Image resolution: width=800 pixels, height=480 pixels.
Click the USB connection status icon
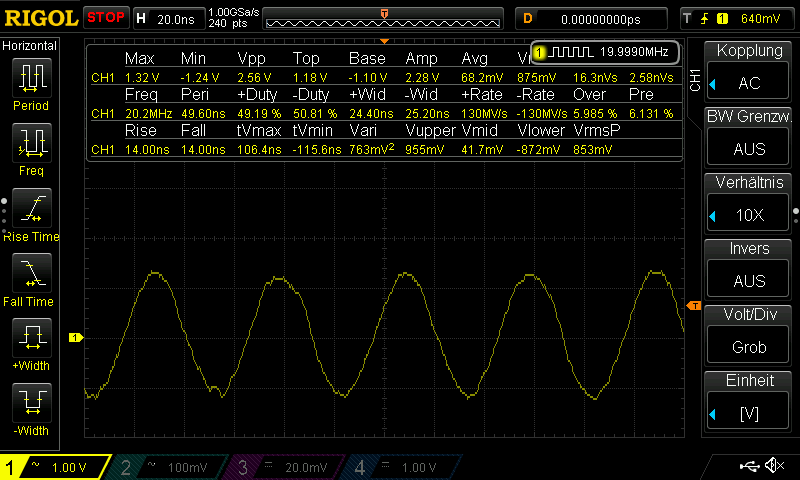pyautogui.click(x=749, y=466)
